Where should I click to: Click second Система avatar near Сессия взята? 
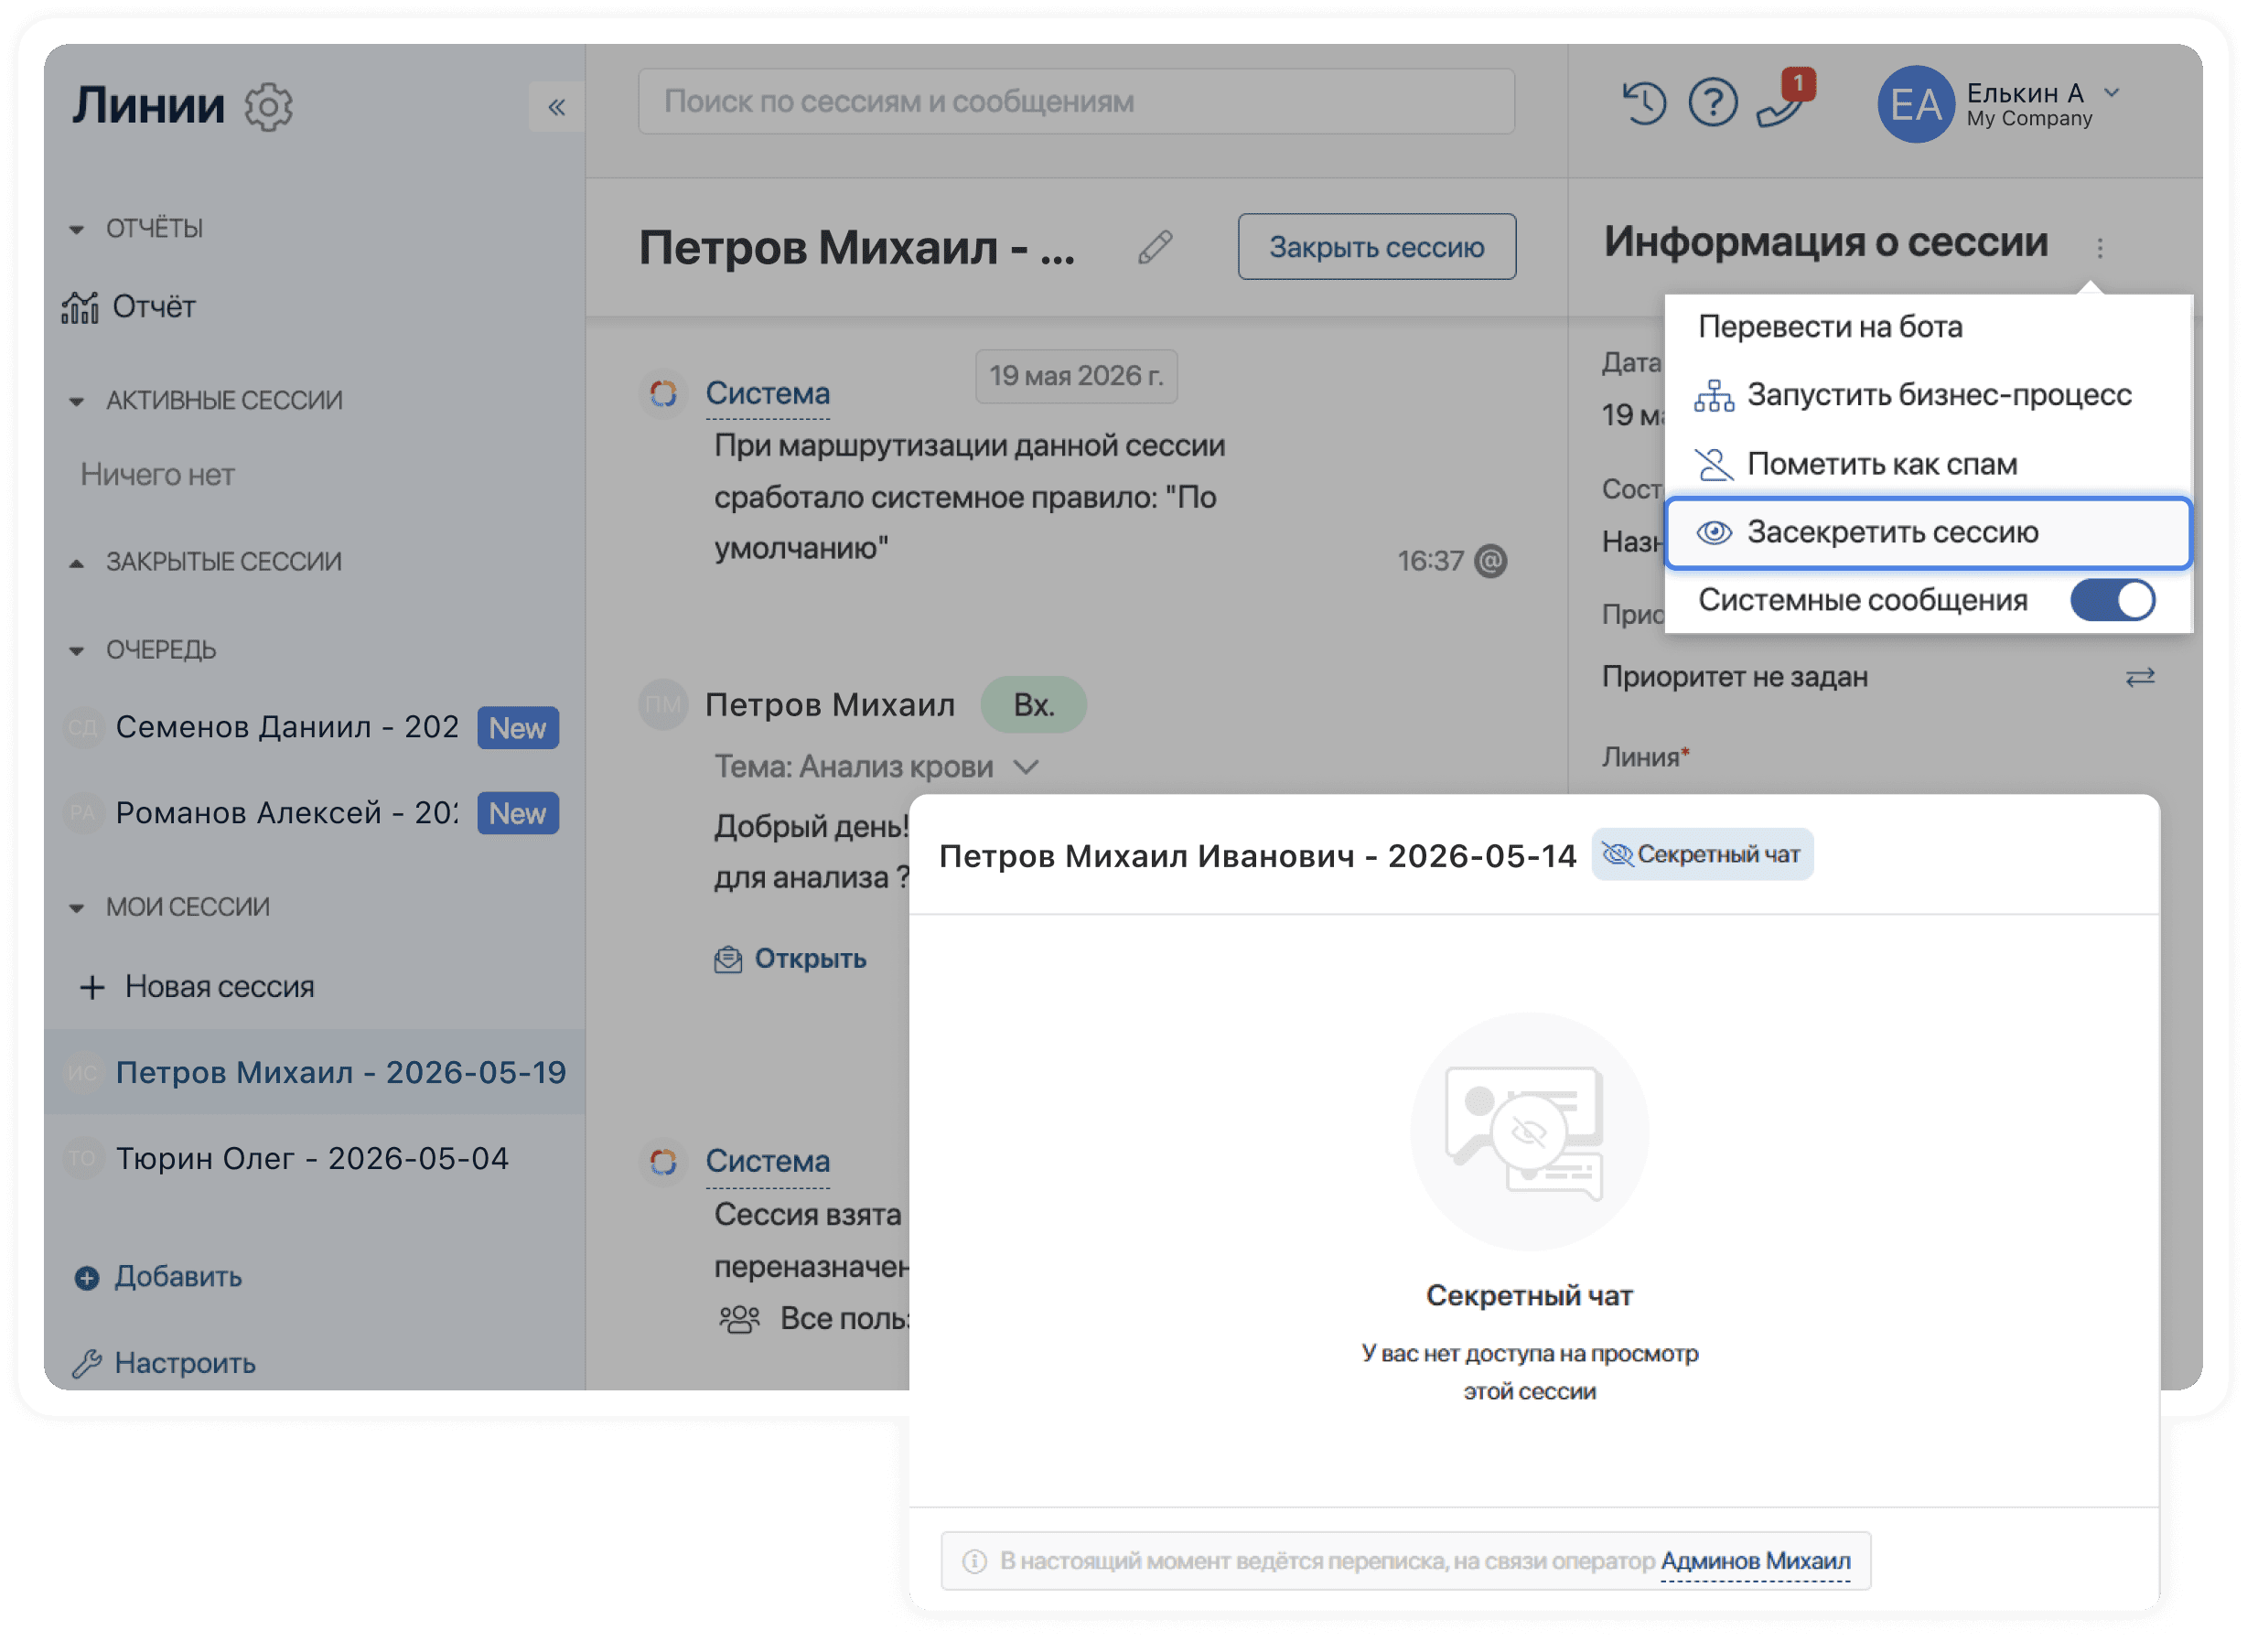[x=662, y=1162]
